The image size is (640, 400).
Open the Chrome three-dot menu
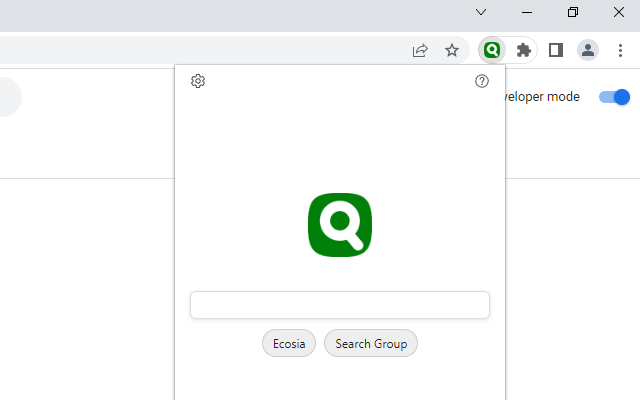tap(620, 50)
